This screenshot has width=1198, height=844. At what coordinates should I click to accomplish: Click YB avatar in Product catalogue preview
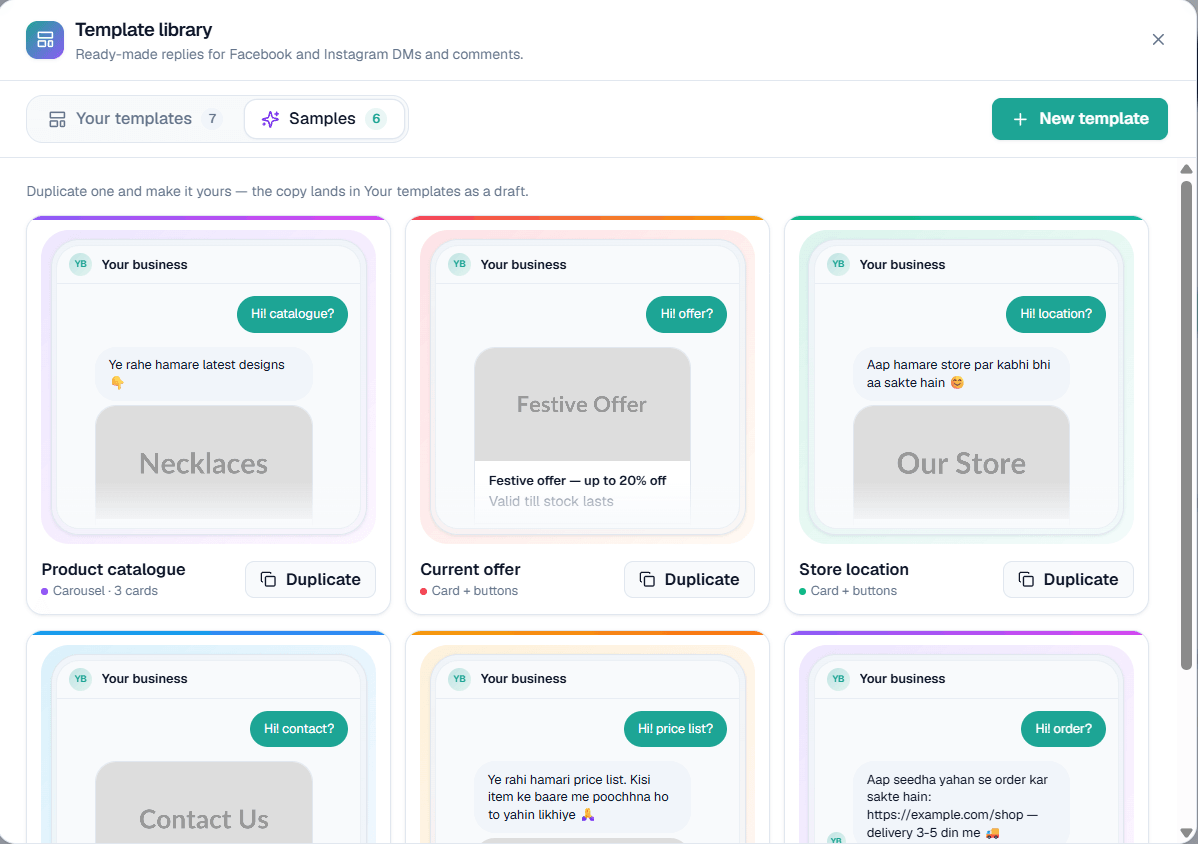(x=80, y=264)
